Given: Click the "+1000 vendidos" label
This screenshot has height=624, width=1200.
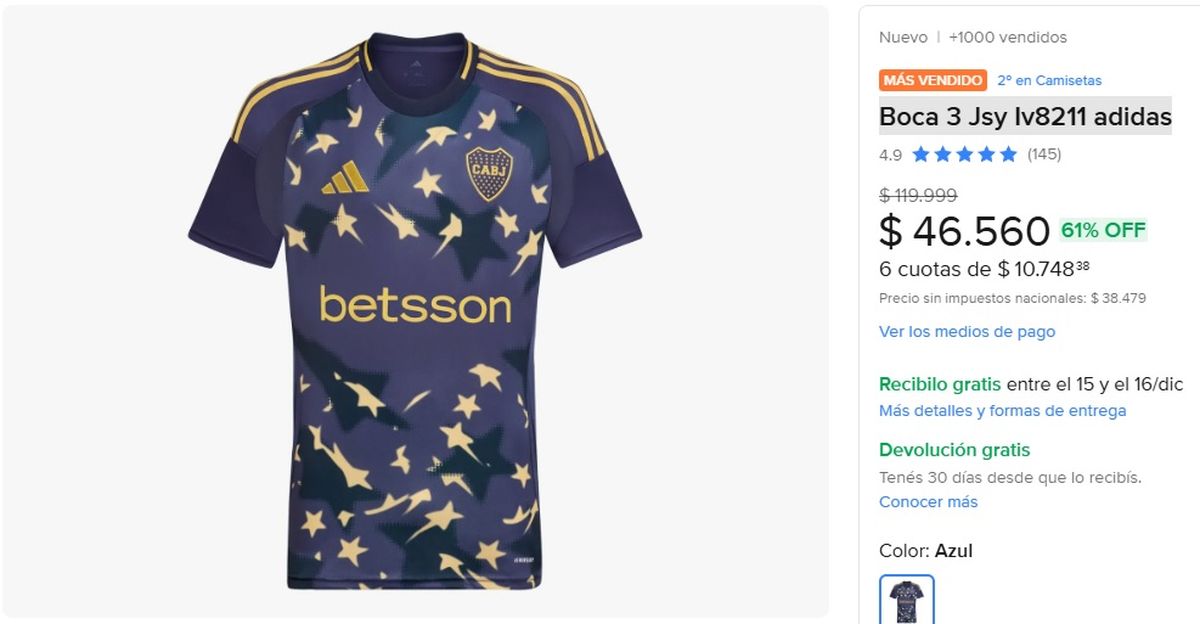Looking at the screenshot, I should 1008,37.
